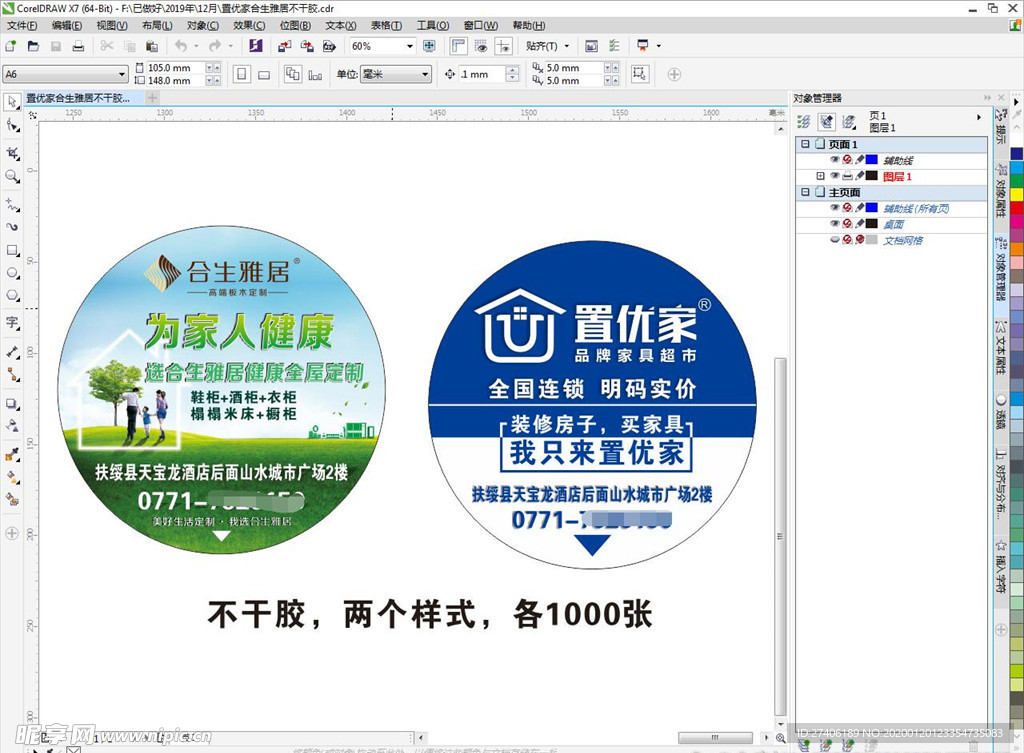Open the A6 page size dropdown

[x=122, y=74]
